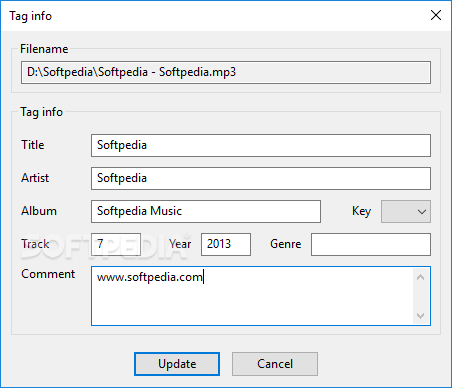This screenshot has width=452, height=388.
Task: Click the Track number field
Action: [x=116, y=244]
